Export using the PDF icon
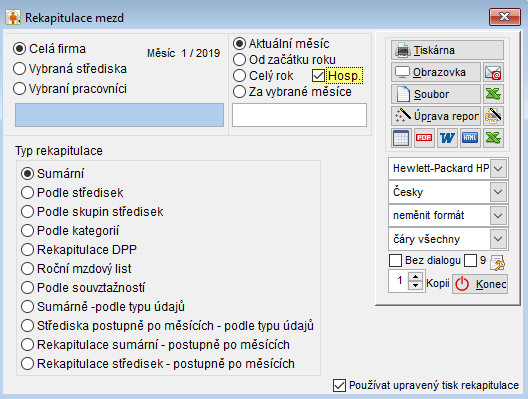 (x=424, y=138)
